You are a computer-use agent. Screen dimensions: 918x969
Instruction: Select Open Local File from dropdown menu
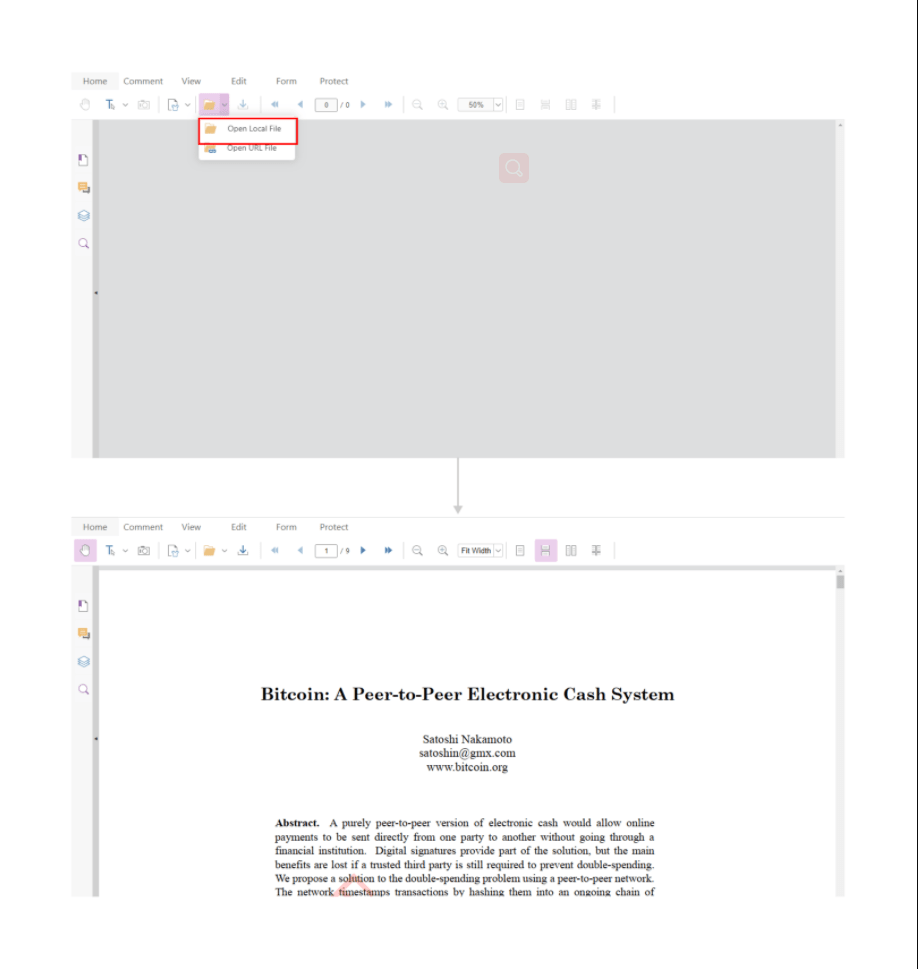[247, 129]
